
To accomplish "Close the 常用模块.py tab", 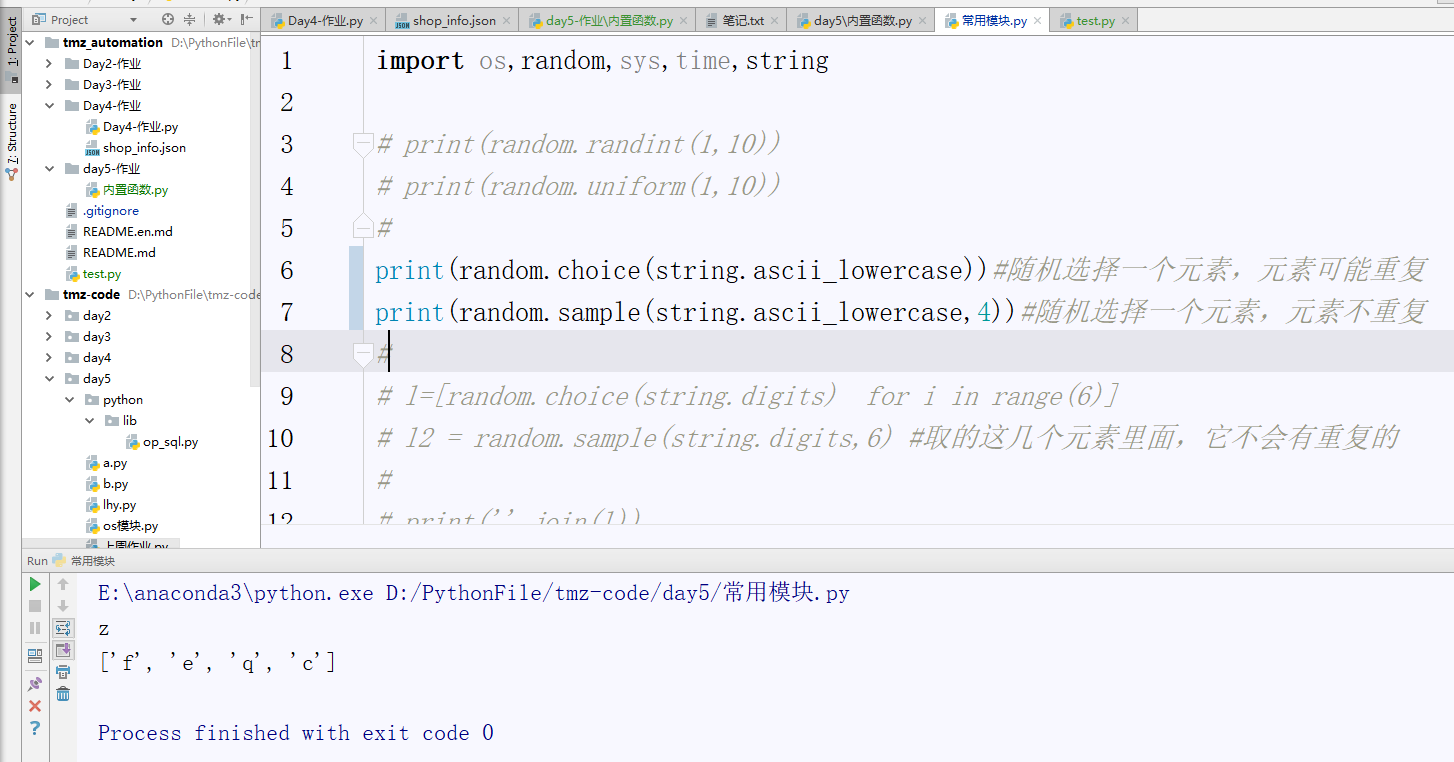I will (x=1037, y=21).
